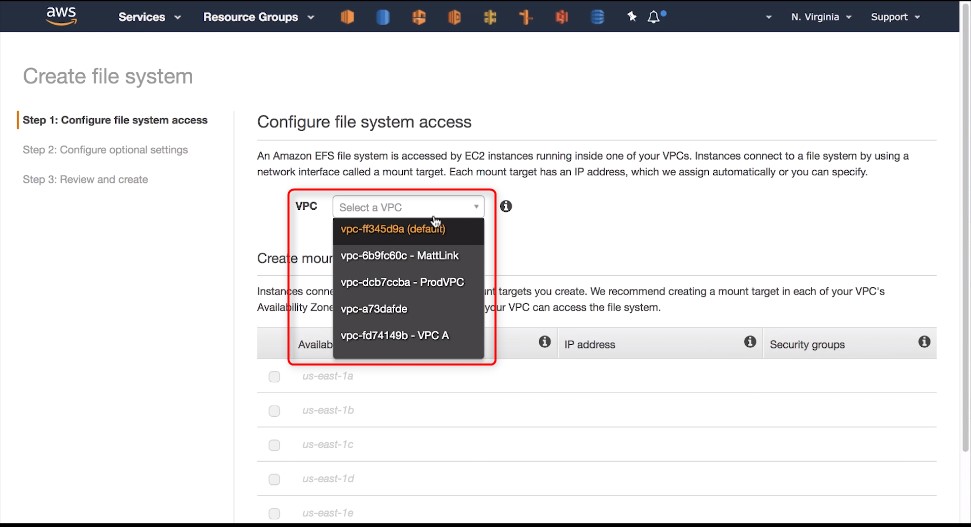Viewport: 971px width, 527px height.
Task: Open the orange striped-cube shortcut icon
Action: pyautogui.click(x=455, y=17)
